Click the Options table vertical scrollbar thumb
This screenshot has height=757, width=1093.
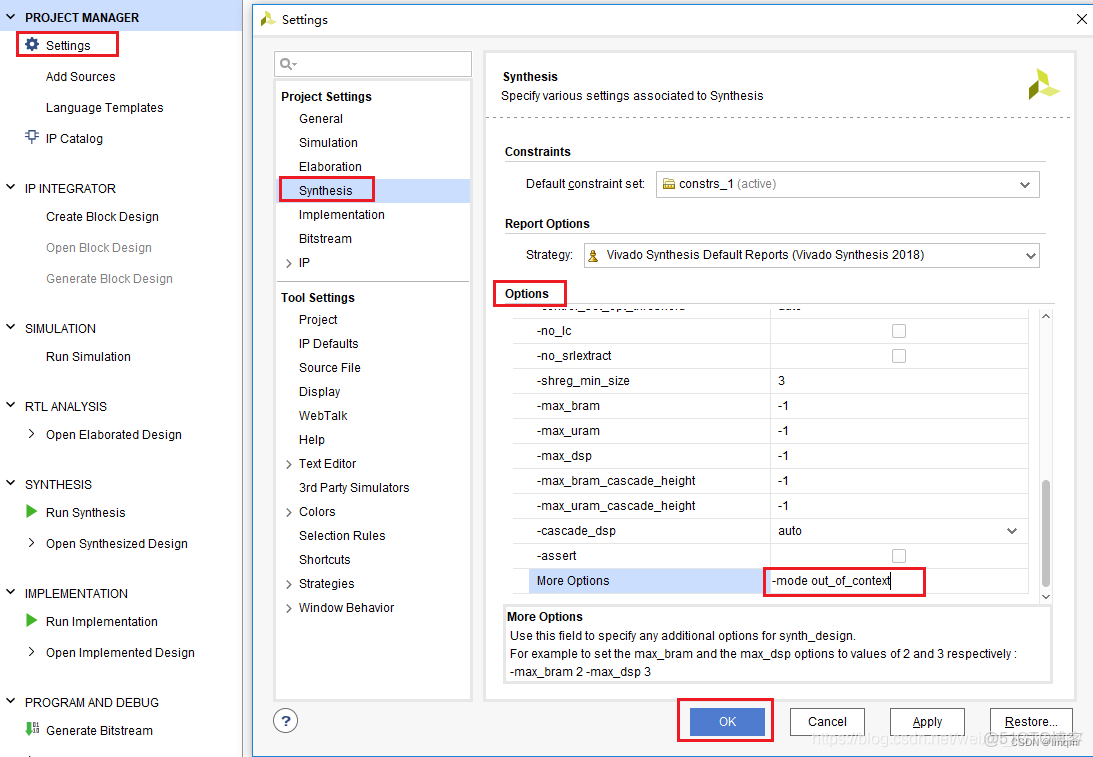coord(1046,533)
